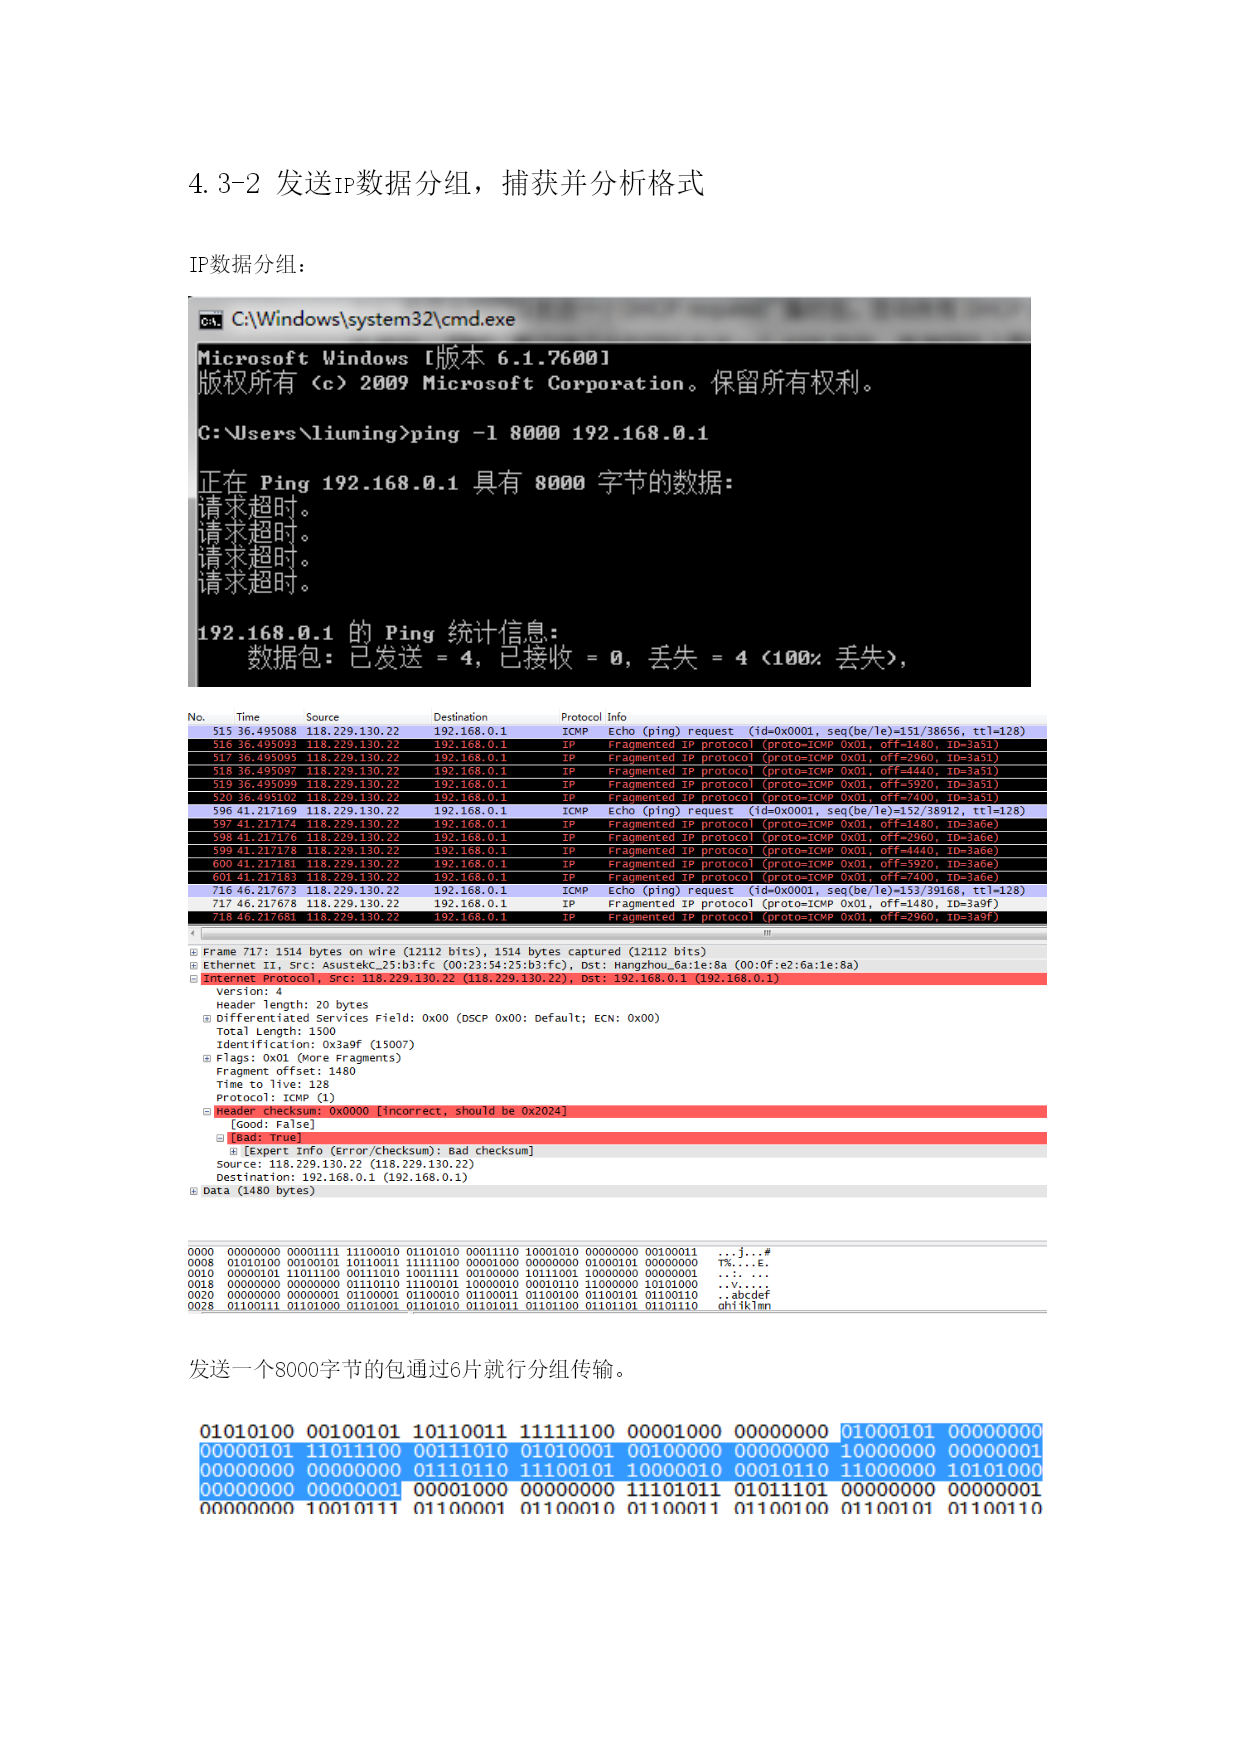
Task: Select packet 717 fragment ID=3a9f
Action: 617,904
